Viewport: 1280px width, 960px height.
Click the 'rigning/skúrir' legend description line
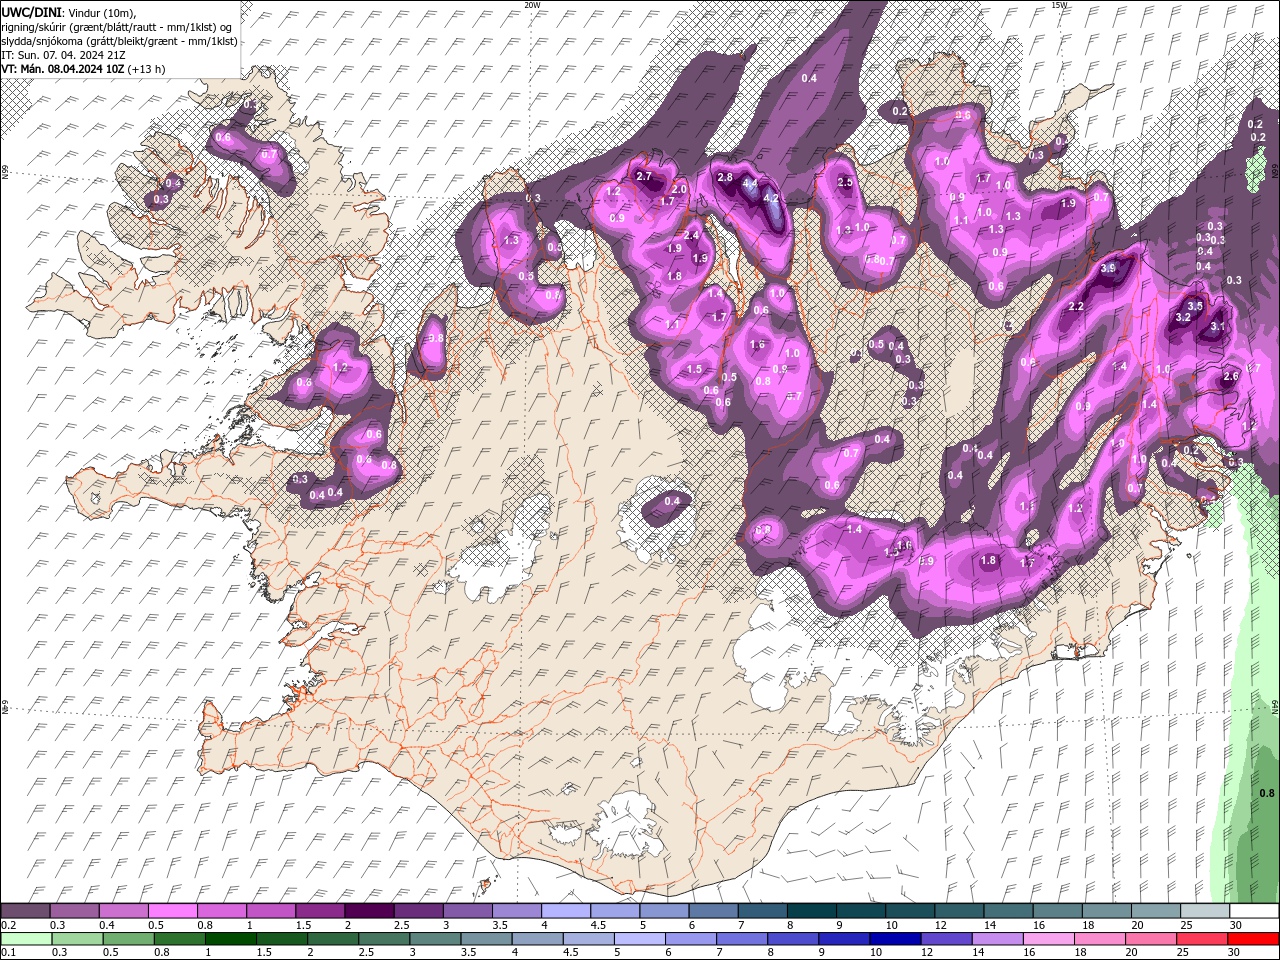pos(116,27)
